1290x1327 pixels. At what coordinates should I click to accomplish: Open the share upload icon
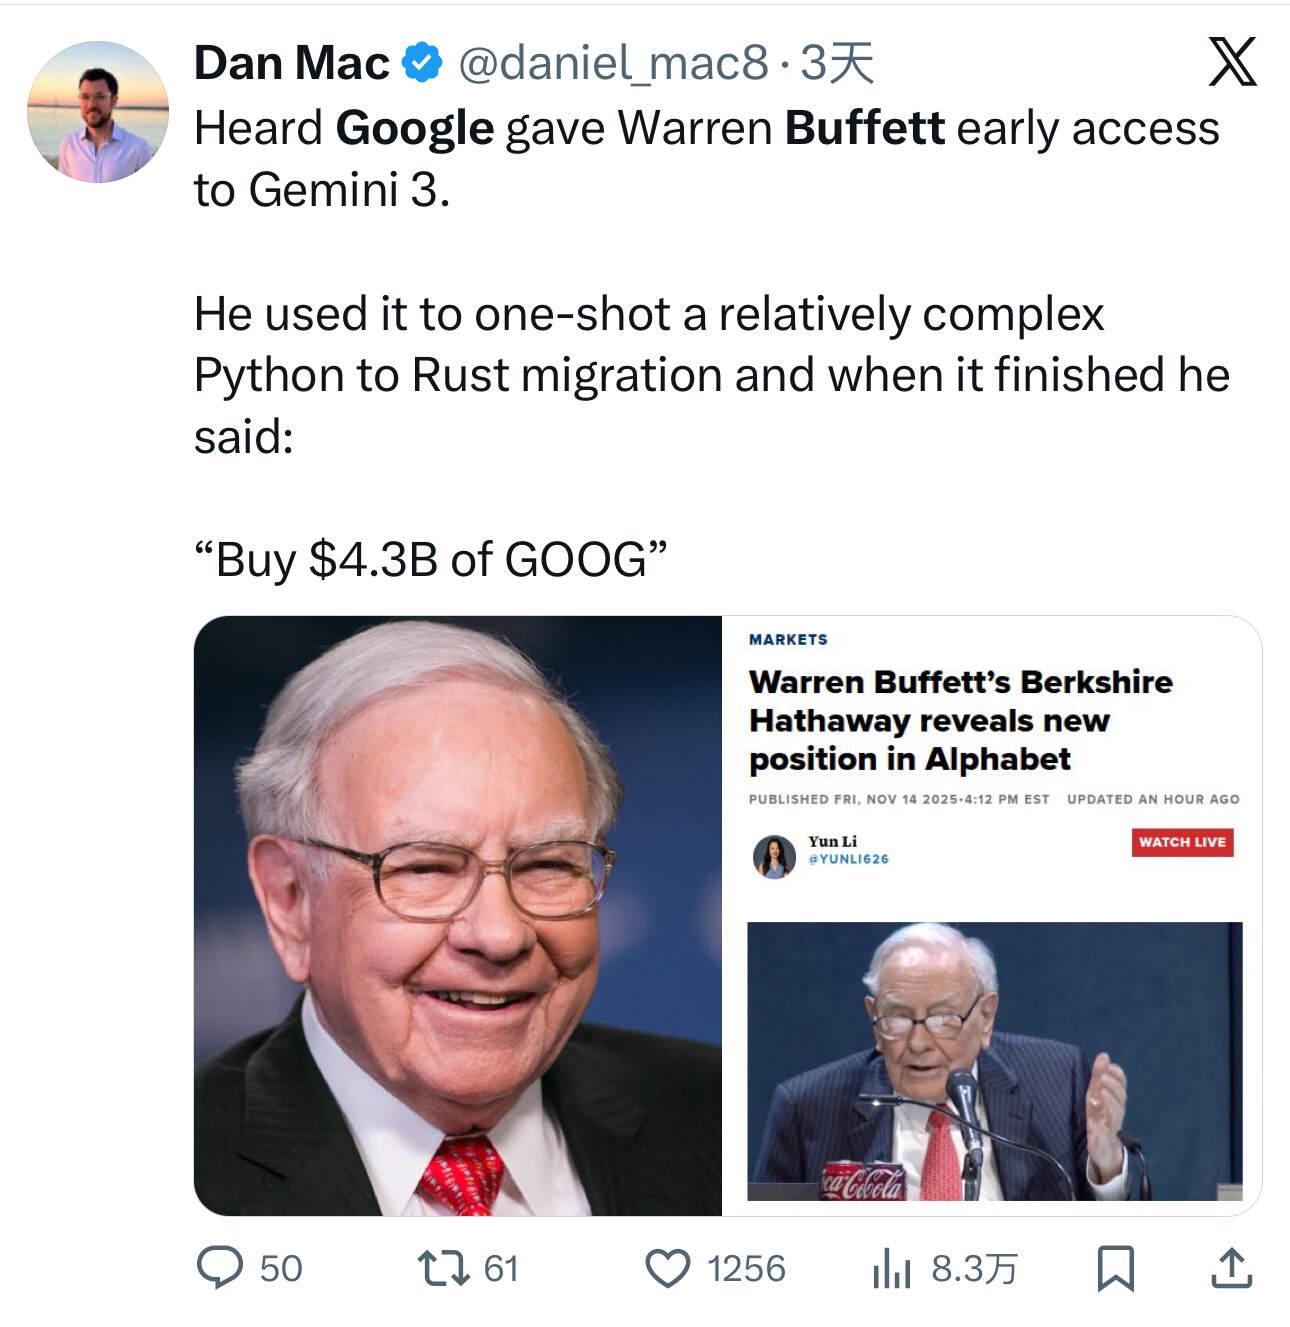(x=1231, y=1268)
